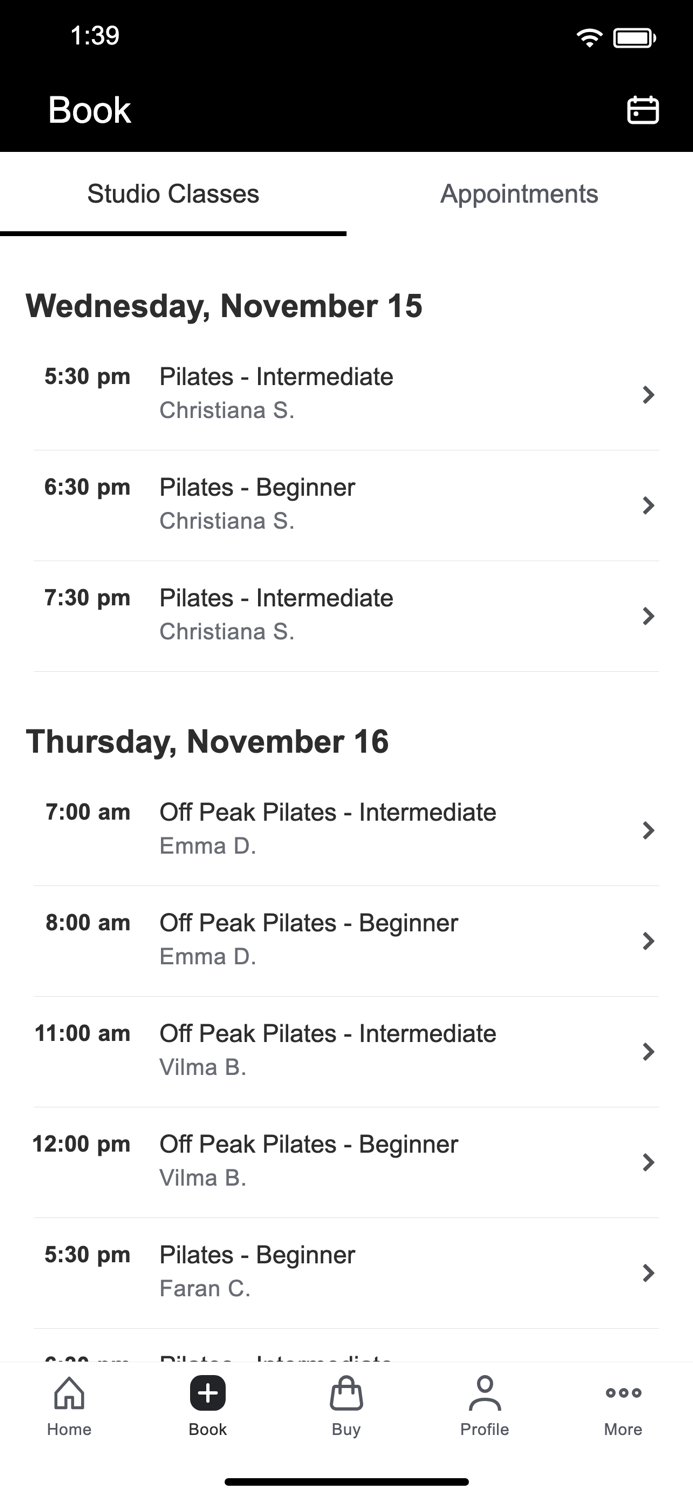The height and width of the screenshot is (1500, 693).
Task: Expand the 7:00 am Off Peak Pilates Intermediate chevron
Action: coord(648,830)
